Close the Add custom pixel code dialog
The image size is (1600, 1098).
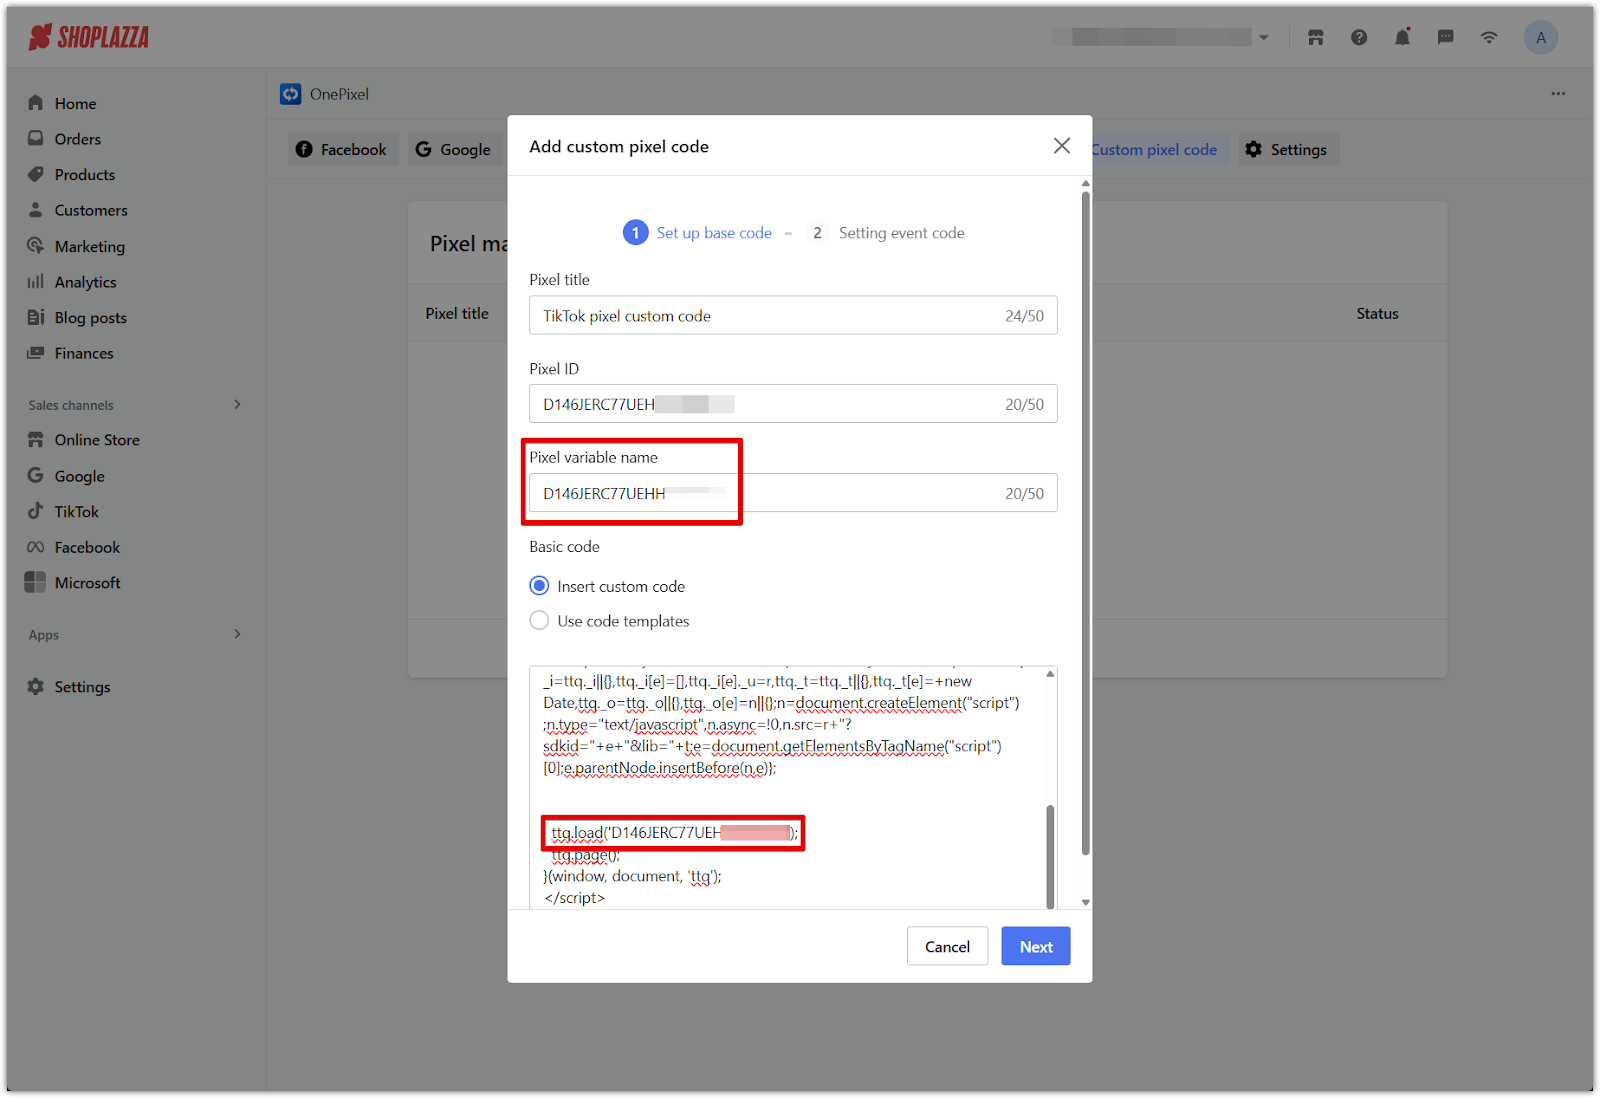click(1062, 146)
